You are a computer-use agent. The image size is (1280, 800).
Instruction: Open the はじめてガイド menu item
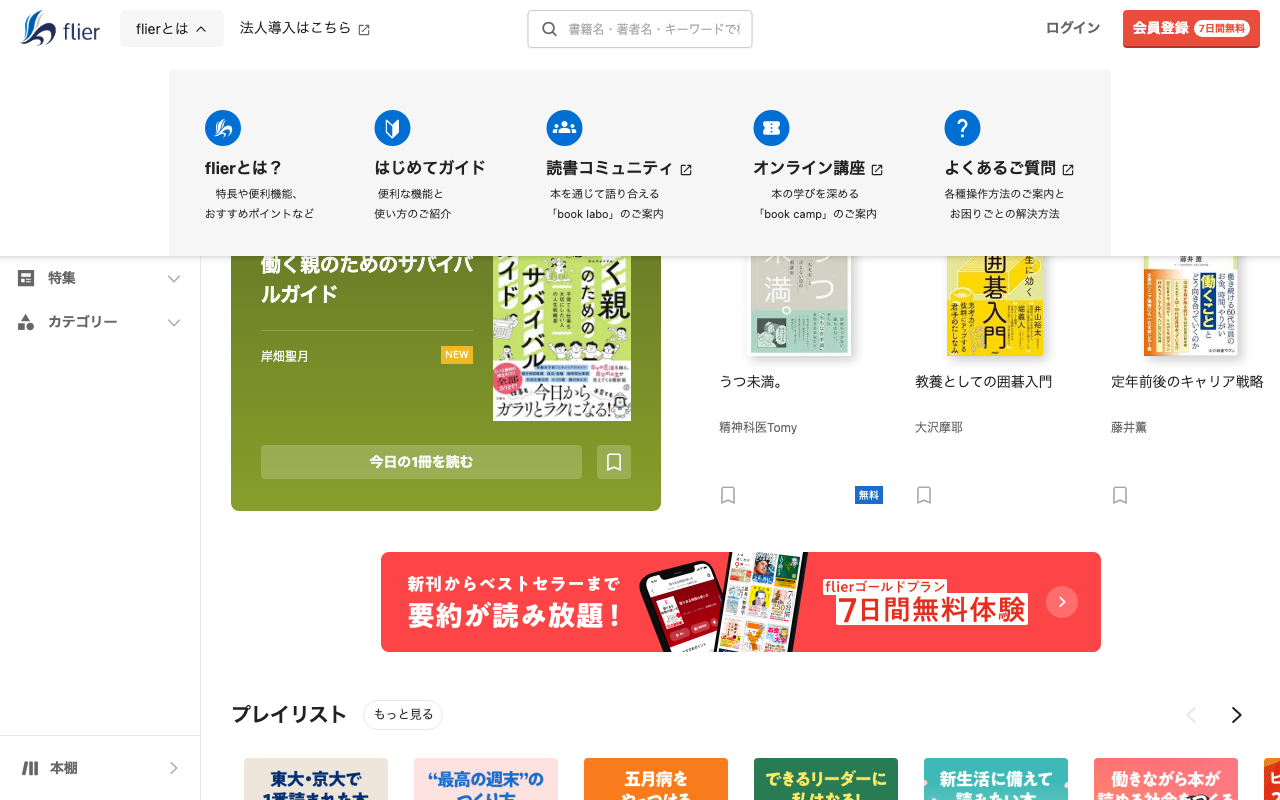[x=430, y=166]
